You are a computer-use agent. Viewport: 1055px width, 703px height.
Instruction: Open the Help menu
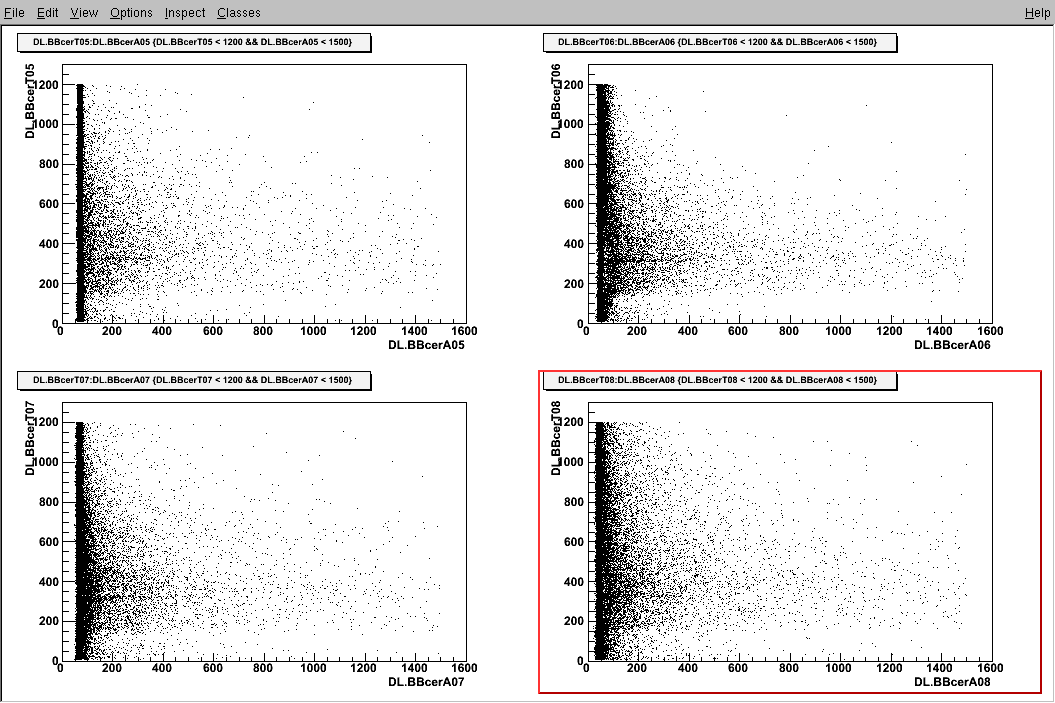point(1037,13)
